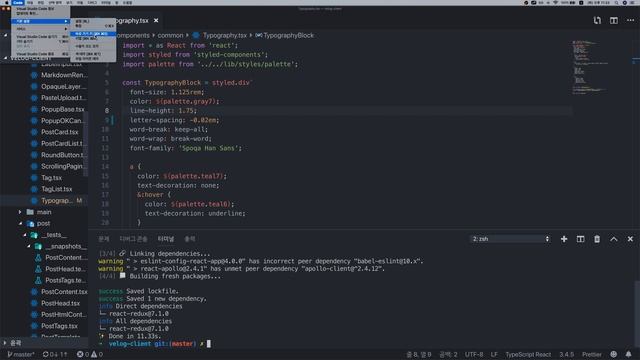Choose the highlighted item in the preferences submenu
640x360 pixels.
point(93,34)
